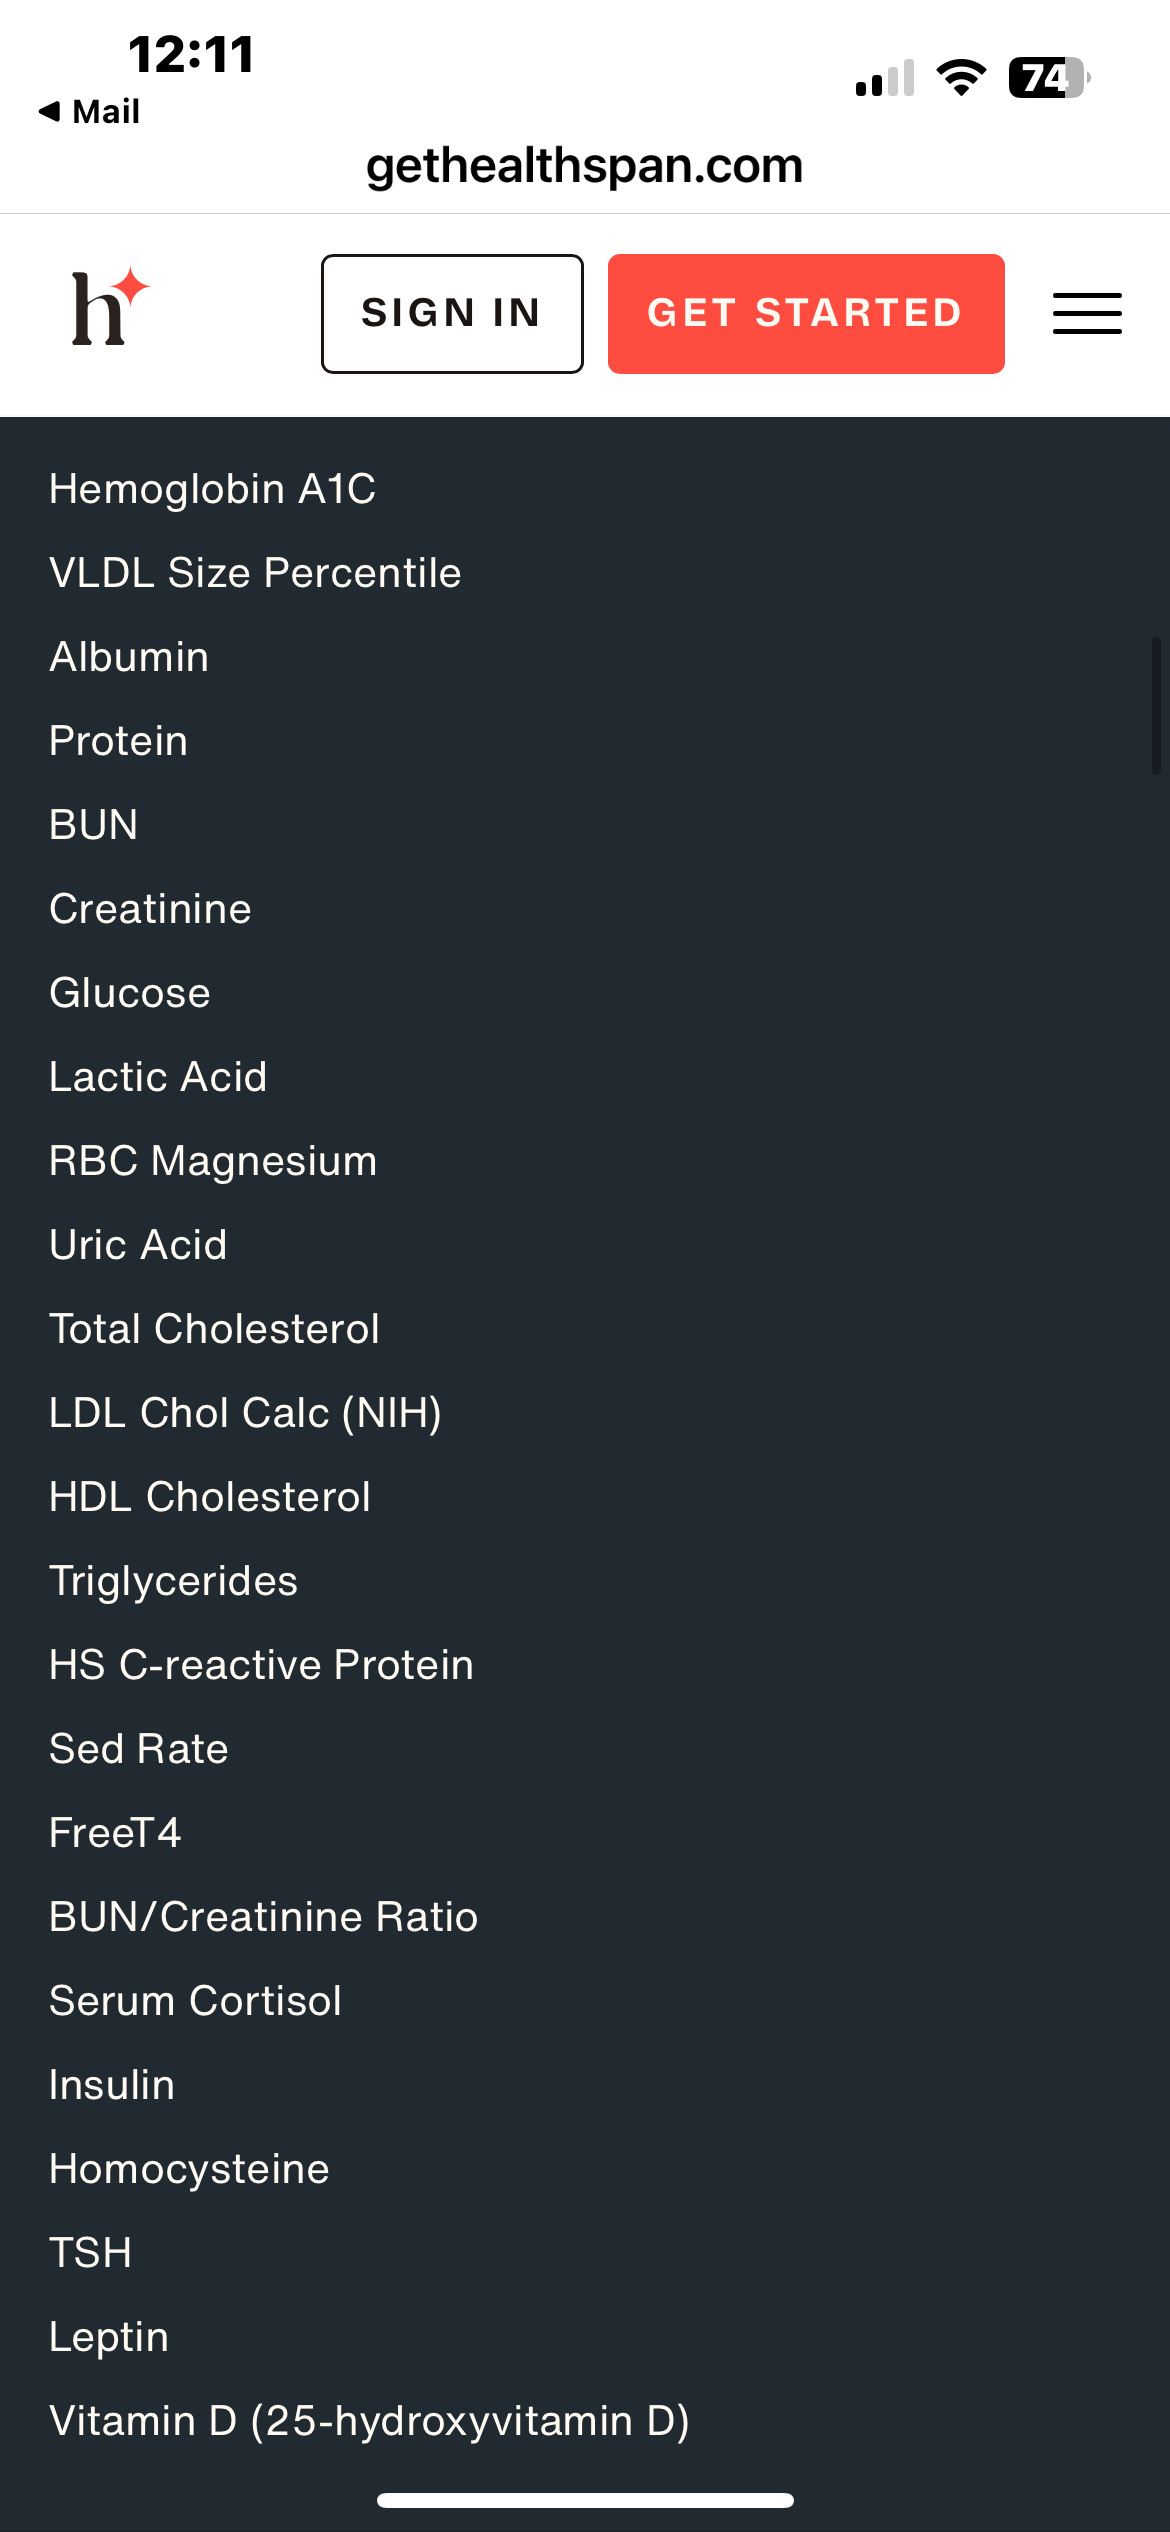Screen dimensions: 1170x2532
Task: Tap the Healthspan h logo
Action: pyautogui.click(x=110, y=307)
